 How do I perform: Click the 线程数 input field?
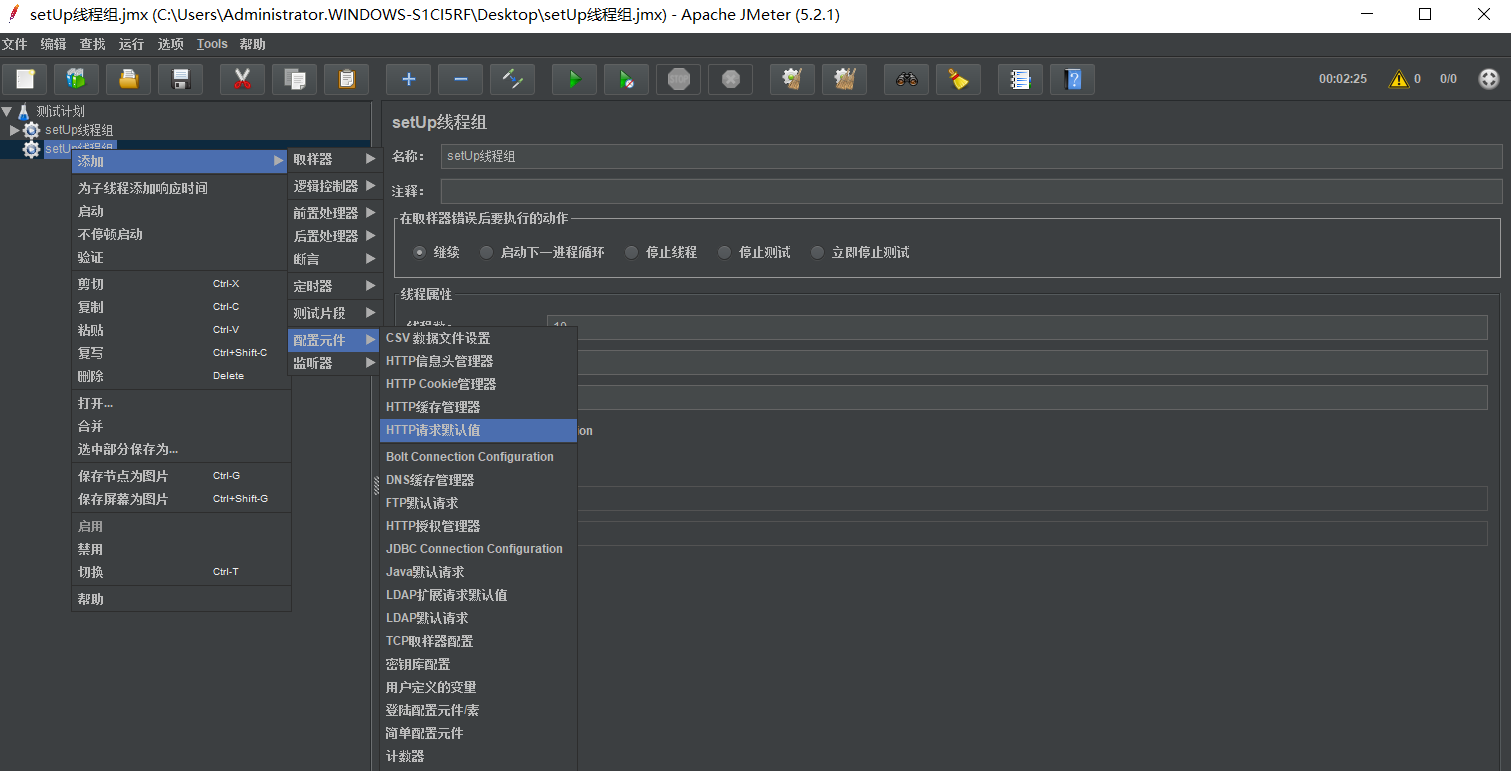[1017, 327]
